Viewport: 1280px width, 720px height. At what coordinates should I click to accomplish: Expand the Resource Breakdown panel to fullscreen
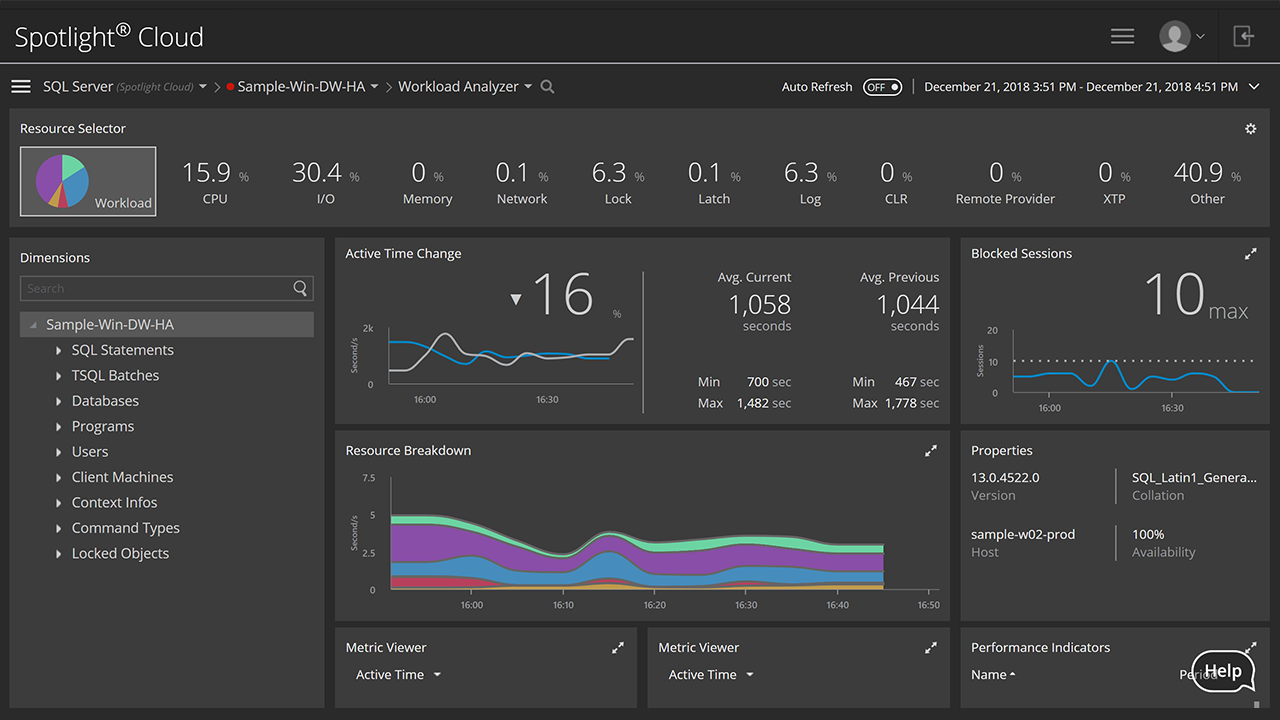(930, 450)
